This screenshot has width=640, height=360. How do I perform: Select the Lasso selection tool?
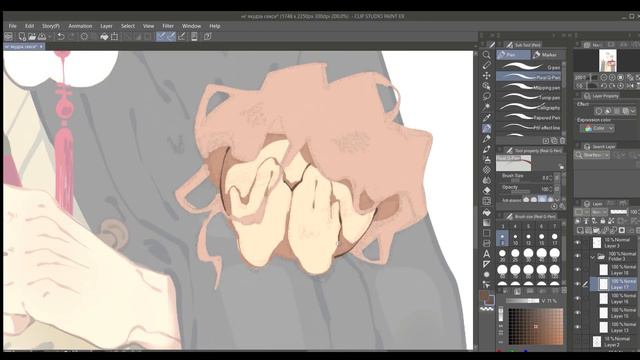point(487,96)
